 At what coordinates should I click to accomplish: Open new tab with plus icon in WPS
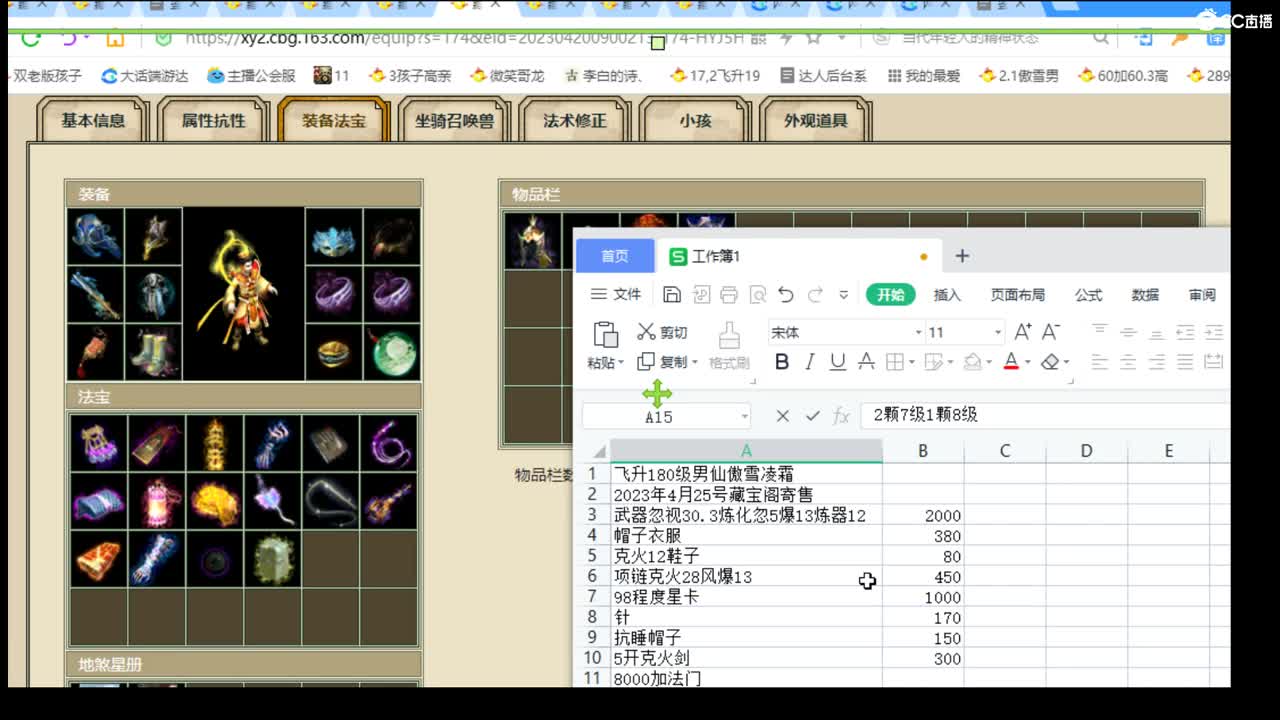point(962,256)
